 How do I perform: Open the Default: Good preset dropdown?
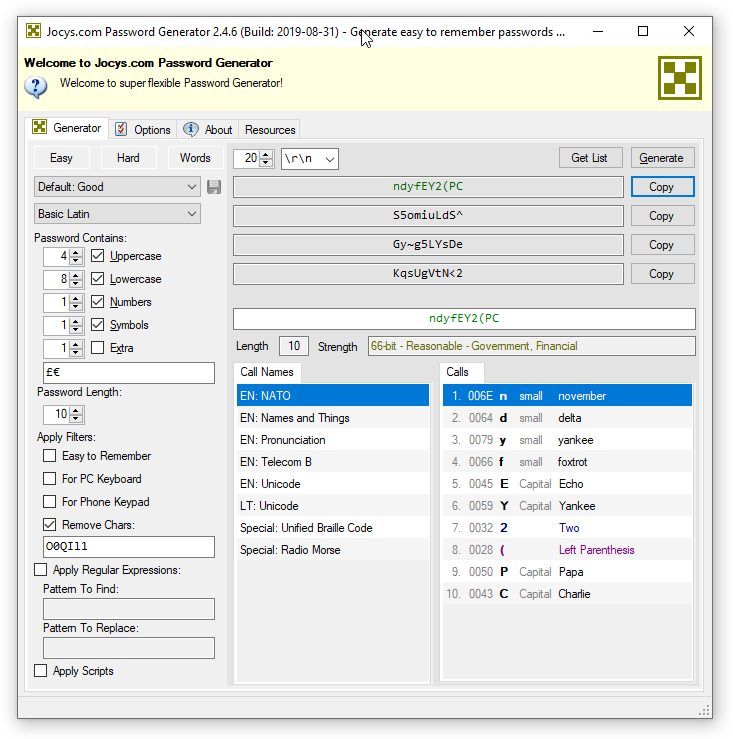(117, 187)
